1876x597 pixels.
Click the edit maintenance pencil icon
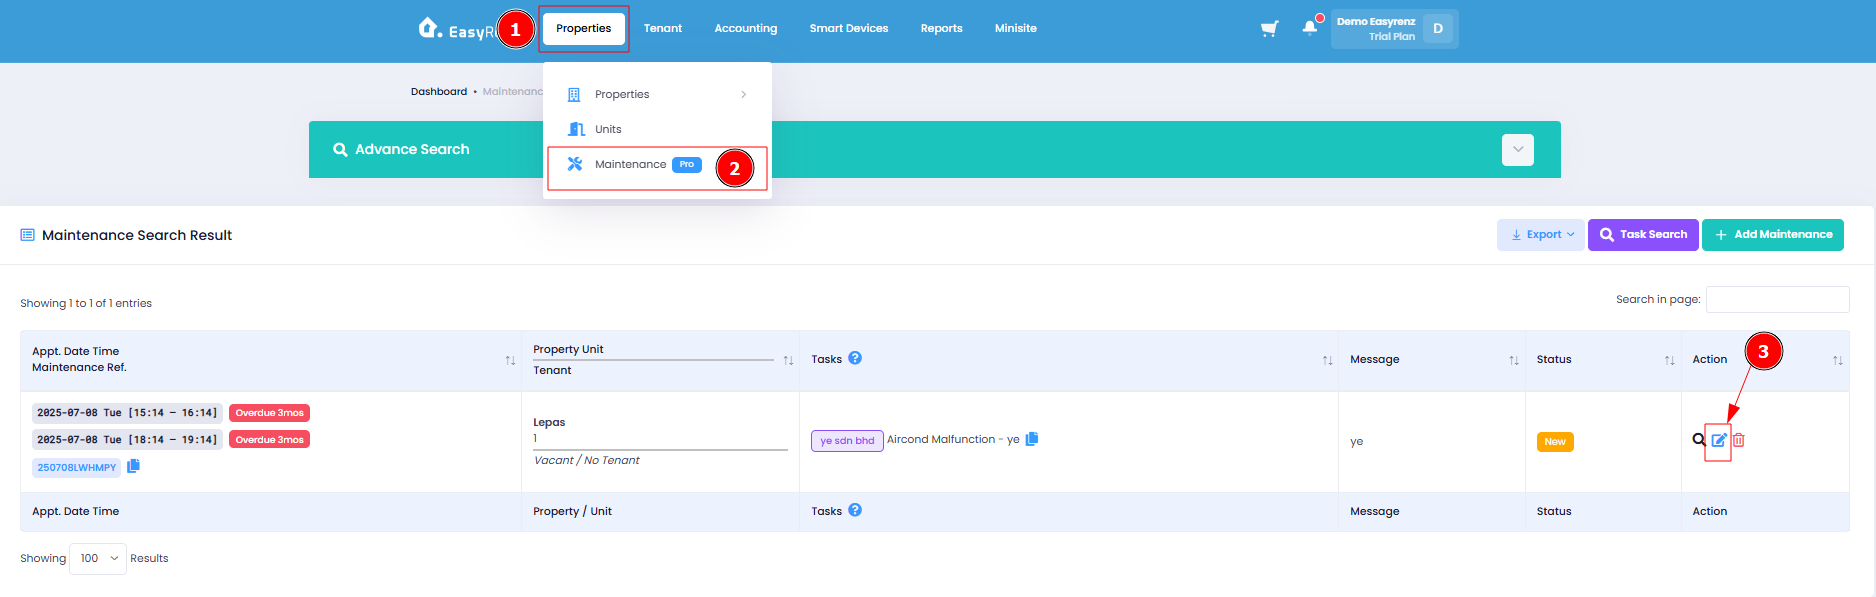coord(1719,440)
